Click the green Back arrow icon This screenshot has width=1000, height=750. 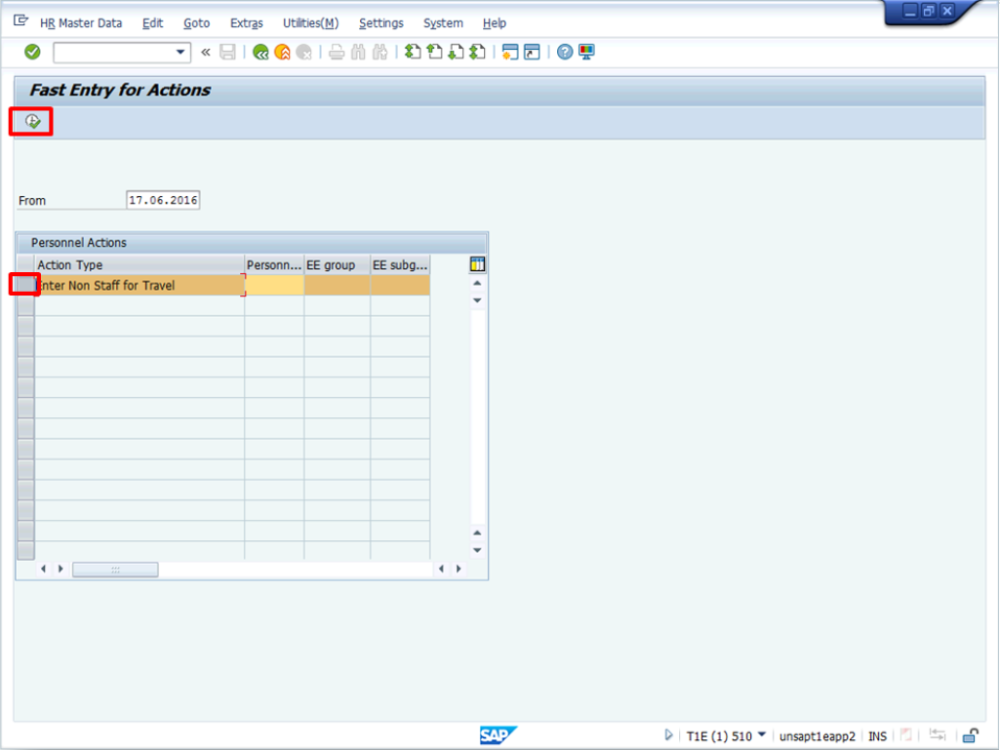260,52
